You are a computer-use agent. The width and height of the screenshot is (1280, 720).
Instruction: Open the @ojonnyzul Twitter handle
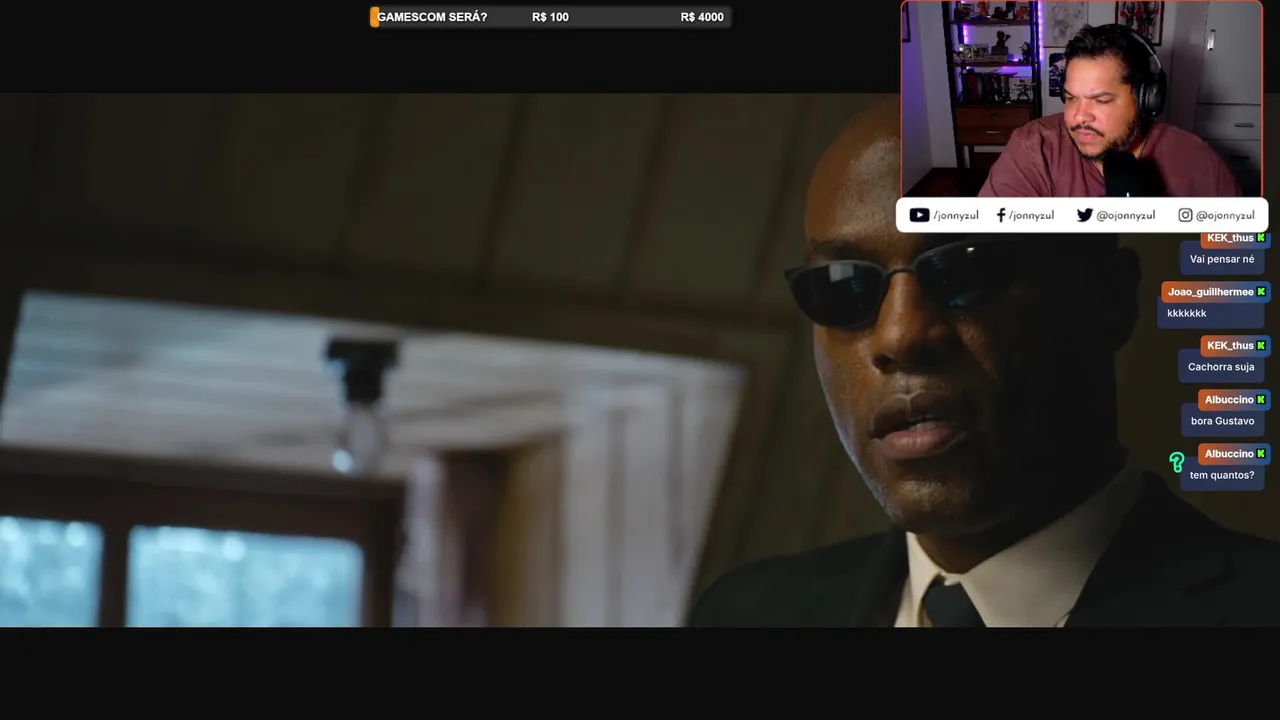(1126, 215)
